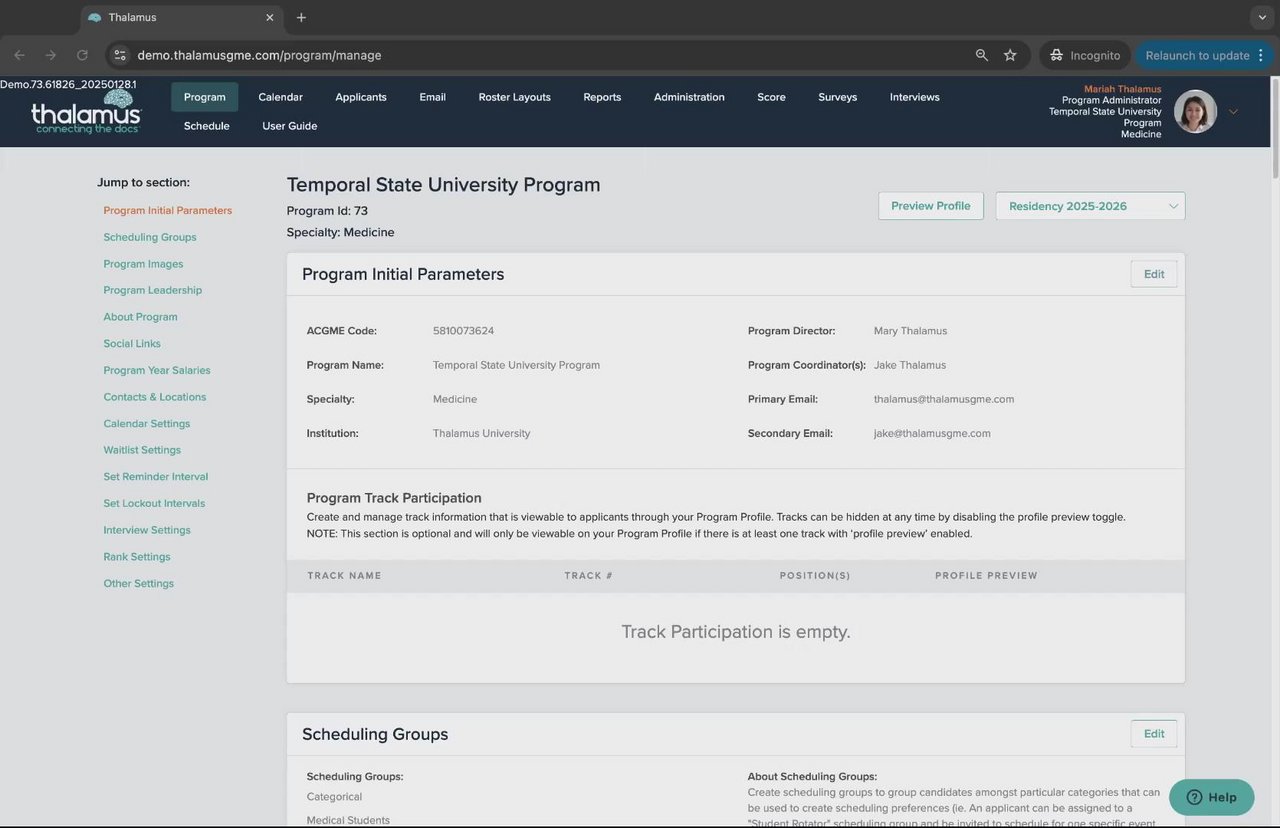Jump to Calendar Settings section
The image size is (1280, 828).
[x=146, y=424]
